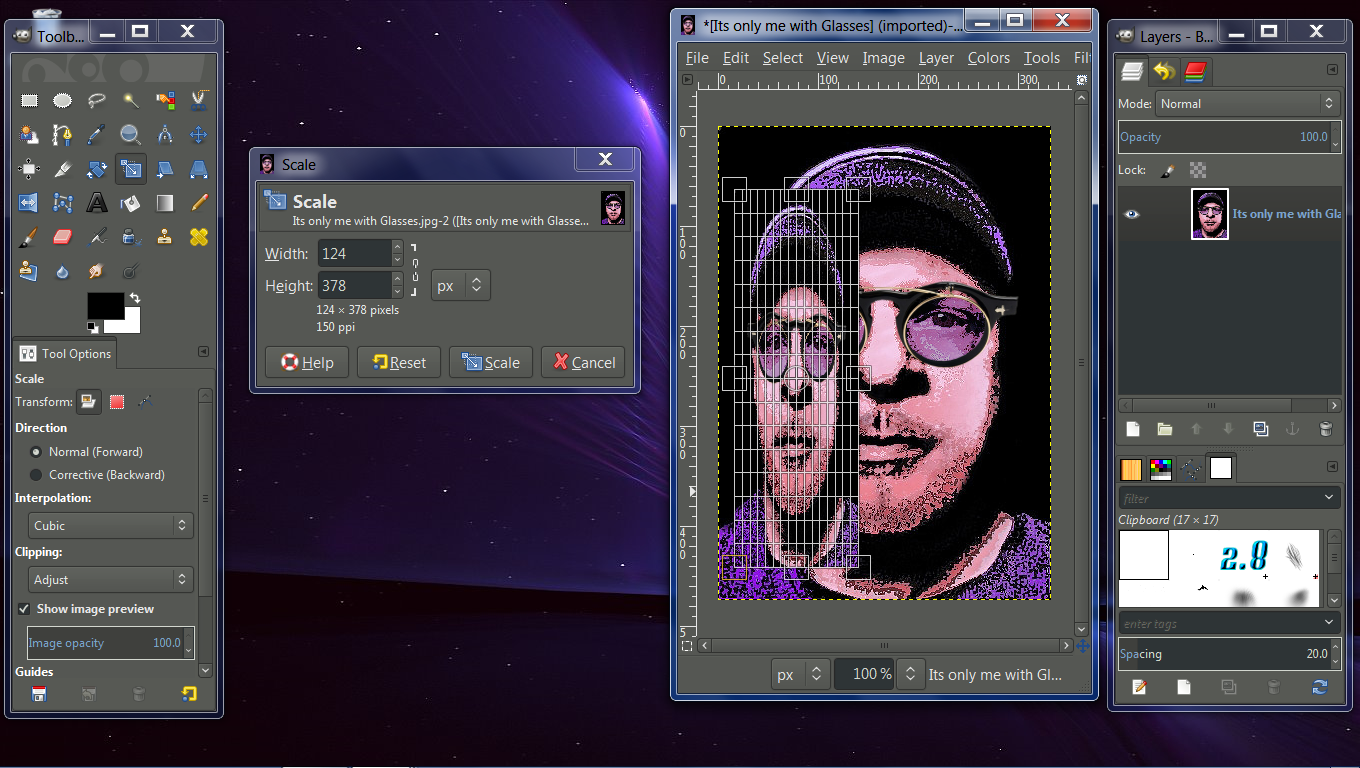This screenshot has width=1360, height=768.
Task: Hide the Its only me with Glasses layer
Action: pyautogui.click(x=1131, y=214)
